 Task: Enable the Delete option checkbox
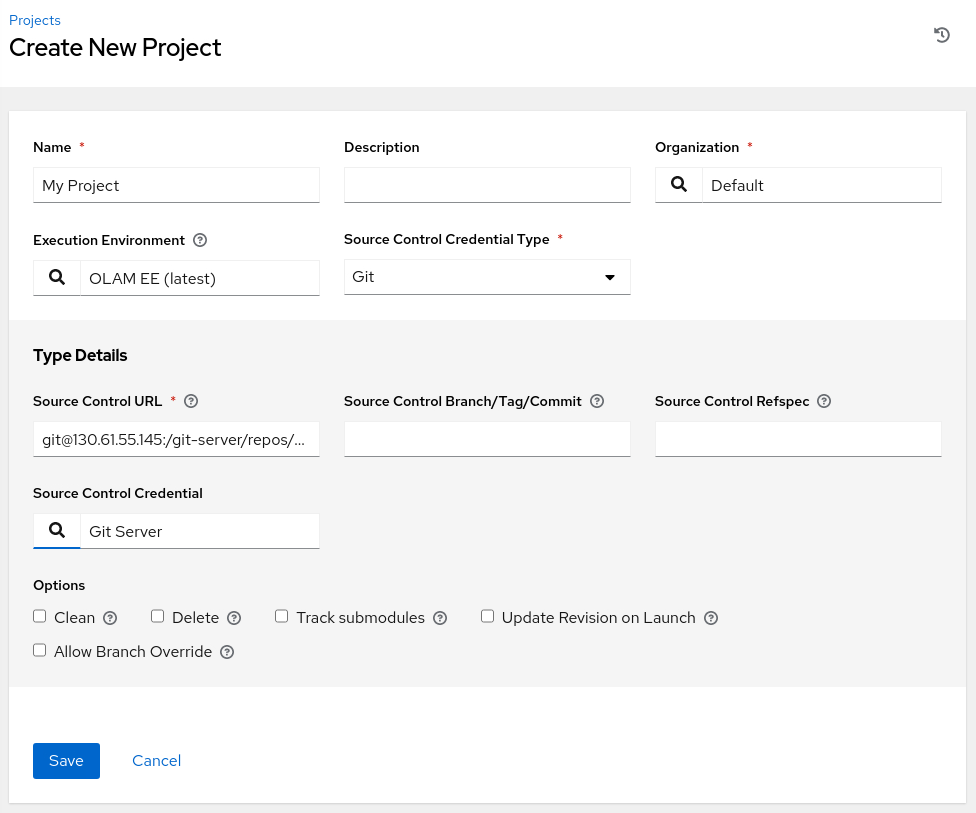pos(158,617)
